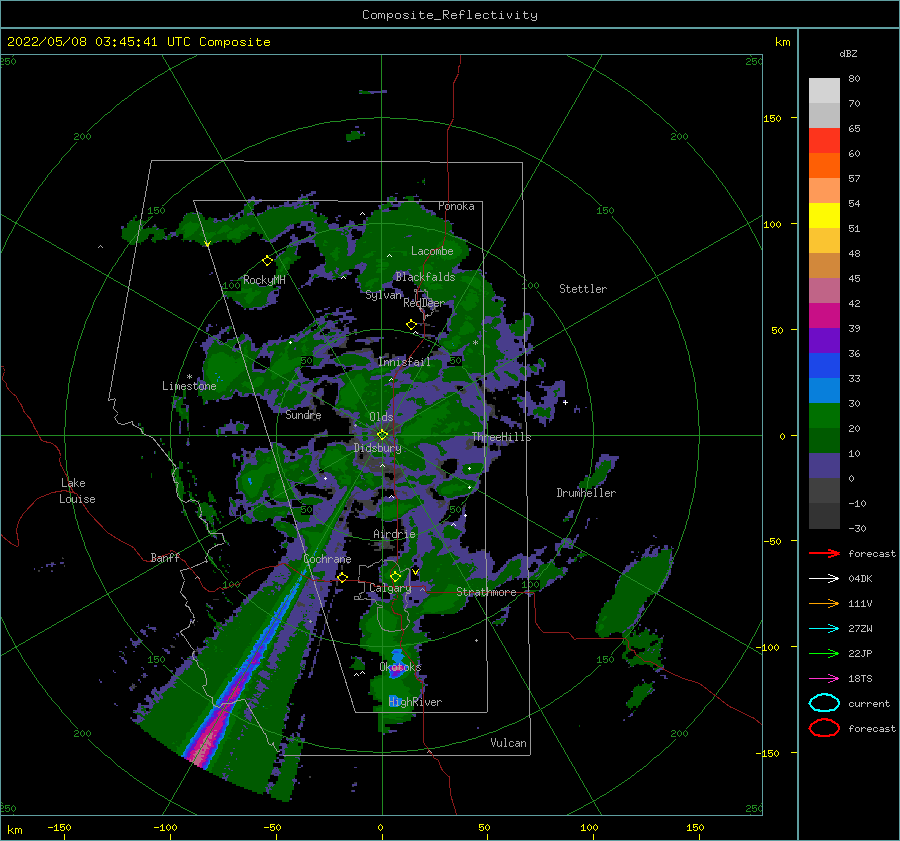Click the Vulcan city label
The image size is (900, 841).
point(509,742)
